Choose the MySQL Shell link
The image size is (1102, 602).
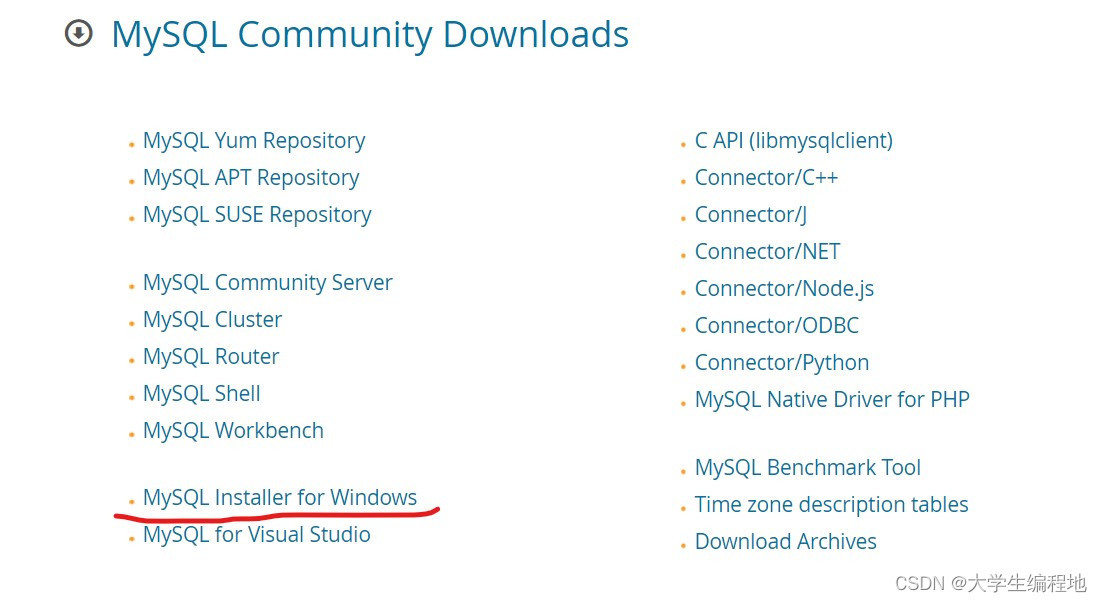pyautogui.click(x=202, y=393)
